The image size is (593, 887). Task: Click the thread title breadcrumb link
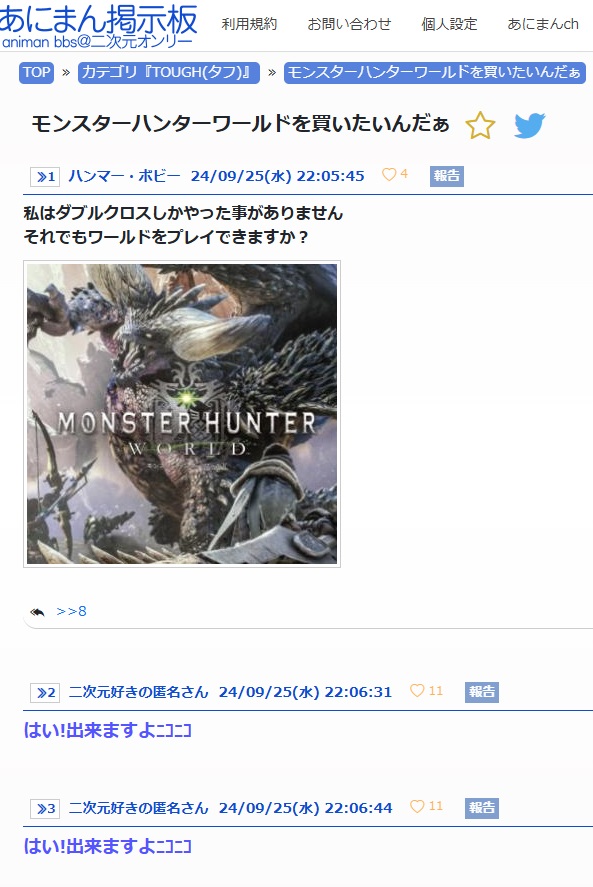tap(435, 72)
